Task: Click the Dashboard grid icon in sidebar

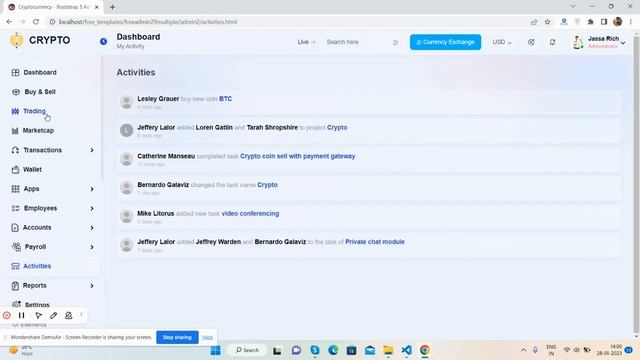Action: pos(16,73)
